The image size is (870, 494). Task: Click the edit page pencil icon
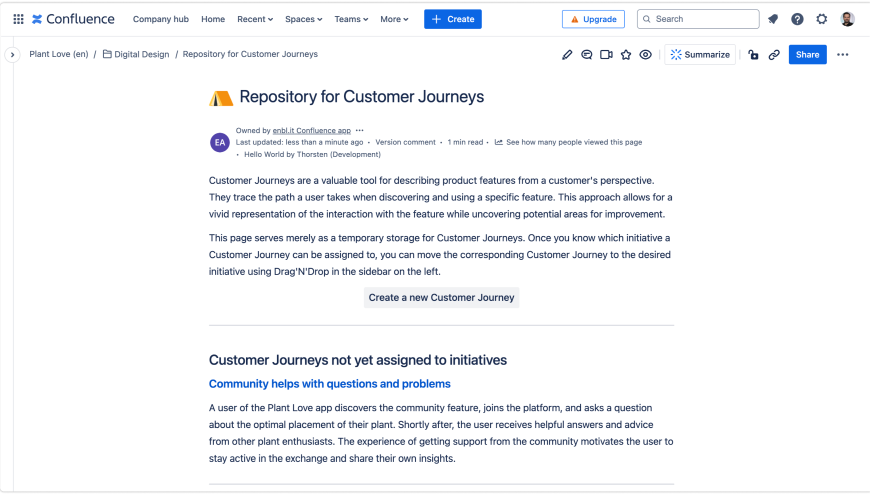567,55
